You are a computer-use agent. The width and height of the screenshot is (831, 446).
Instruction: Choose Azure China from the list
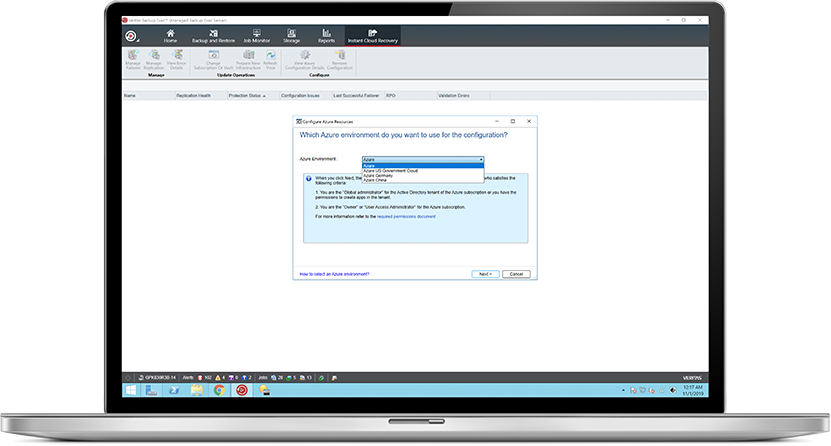pyautogui.click(x=423, y=180)
